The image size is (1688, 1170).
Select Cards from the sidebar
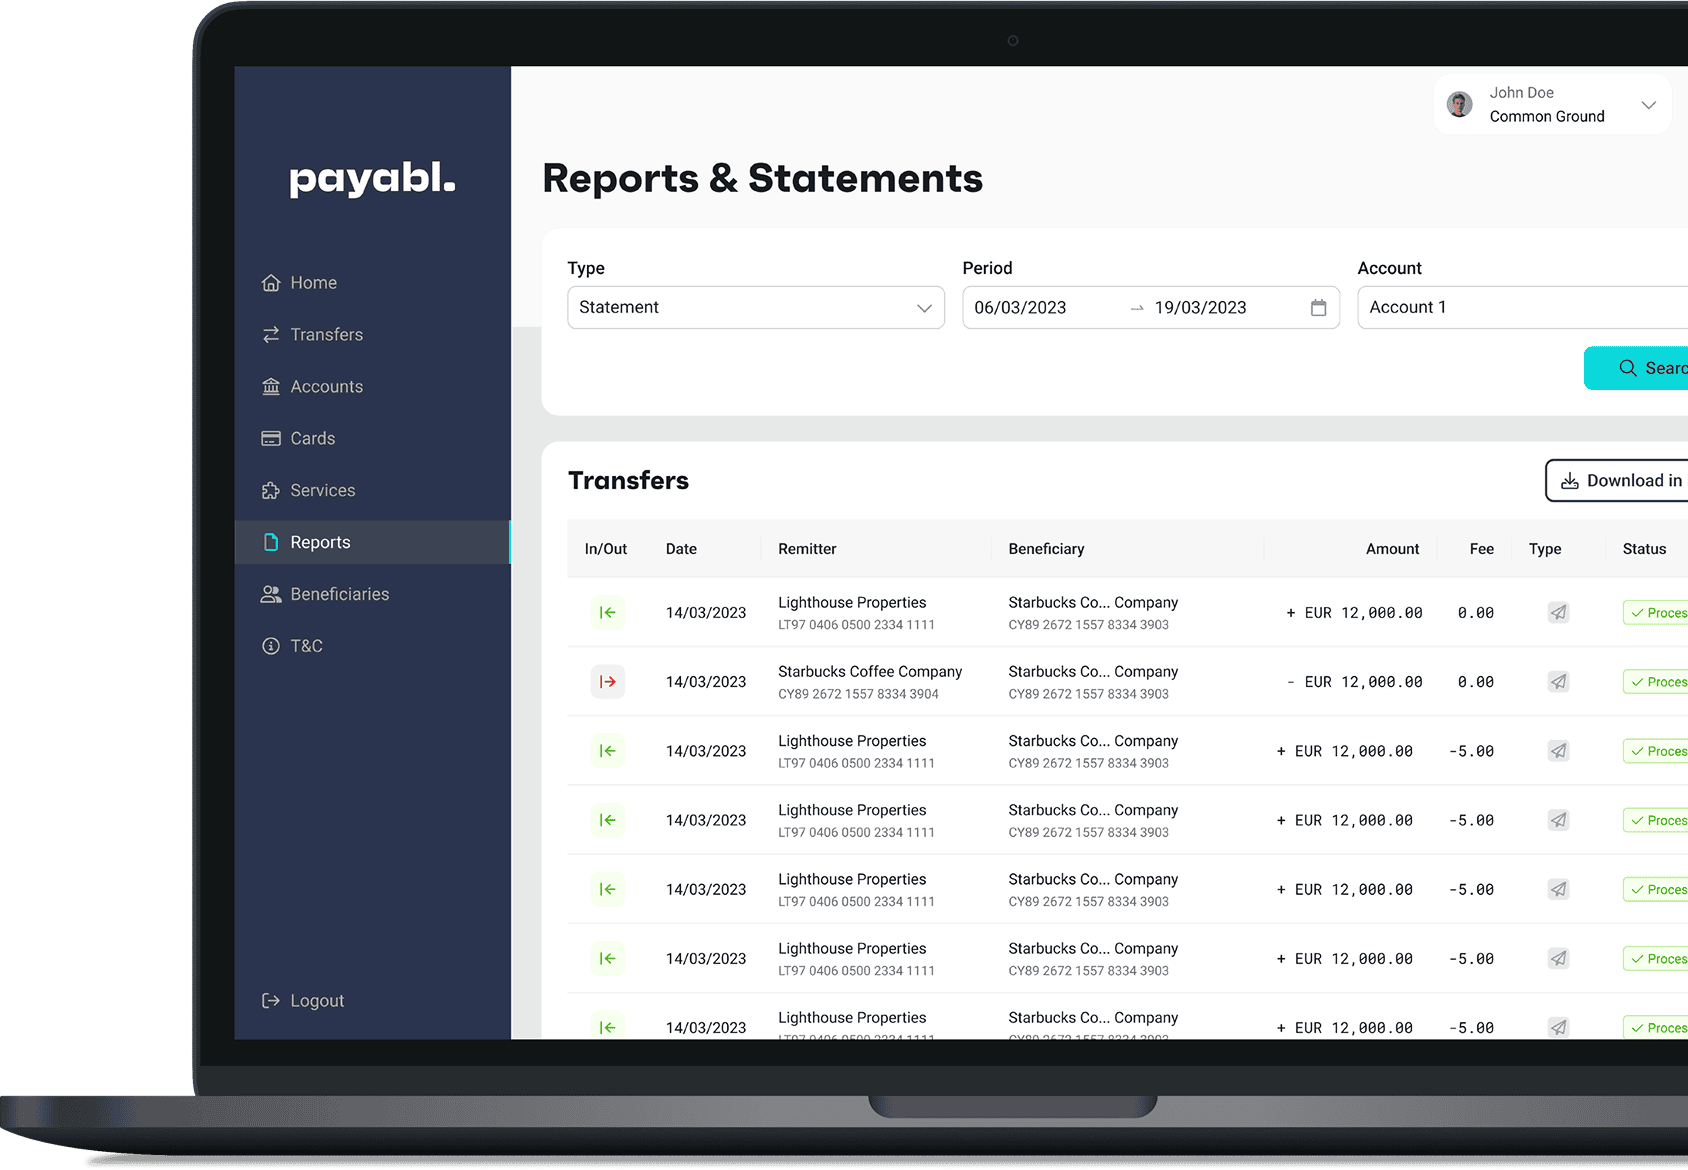pyautogui.click(x=312, y=439)
